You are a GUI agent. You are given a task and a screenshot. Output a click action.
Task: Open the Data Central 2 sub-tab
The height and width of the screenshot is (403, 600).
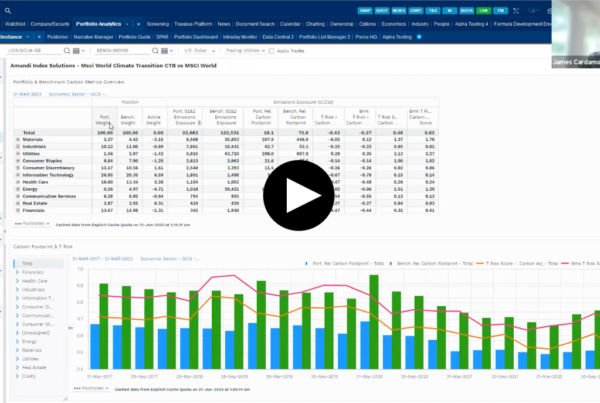[278, 37]
